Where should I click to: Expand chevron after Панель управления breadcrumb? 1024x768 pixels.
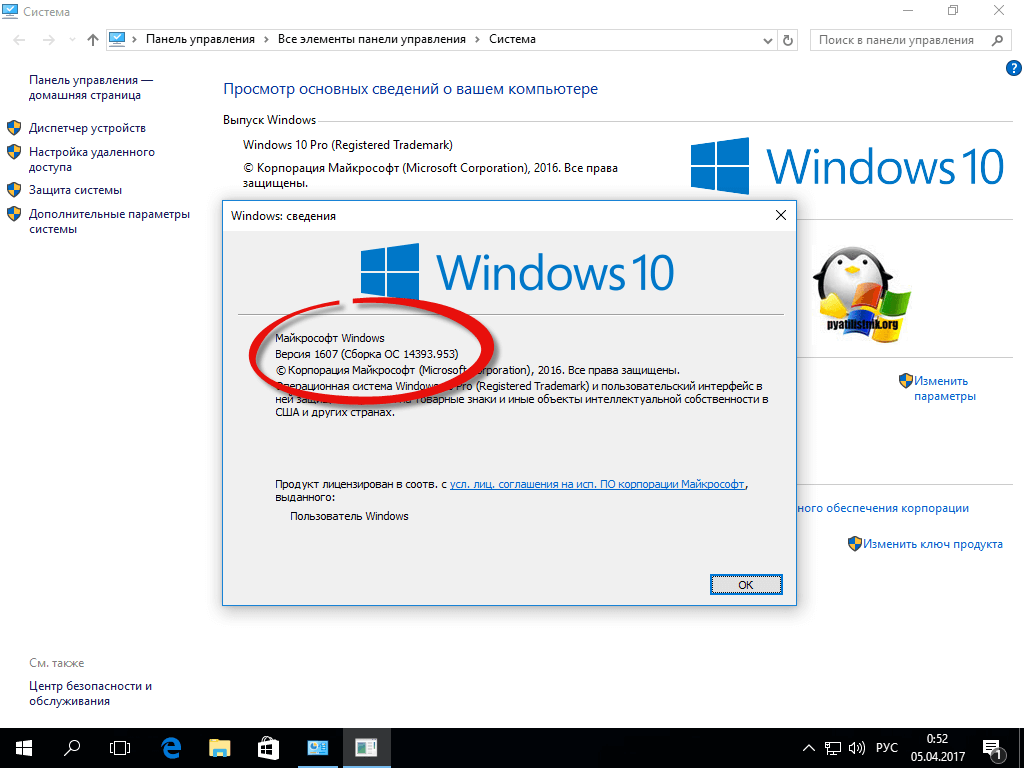[266, 40]
